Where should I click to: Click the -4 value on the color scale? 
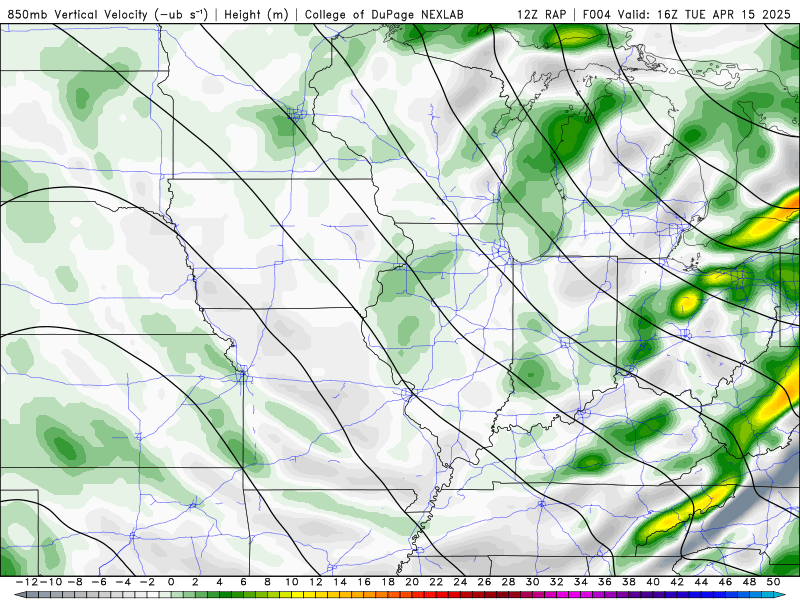point(123,582)
